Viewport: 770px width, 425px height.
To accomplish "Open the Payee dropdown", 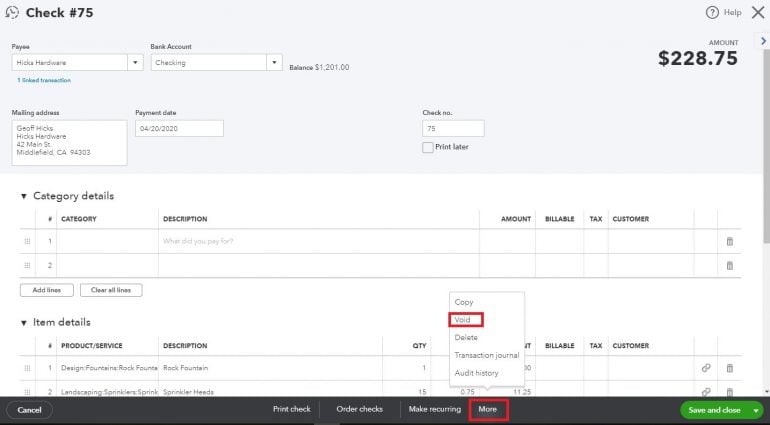I will [x=135, y=63].
